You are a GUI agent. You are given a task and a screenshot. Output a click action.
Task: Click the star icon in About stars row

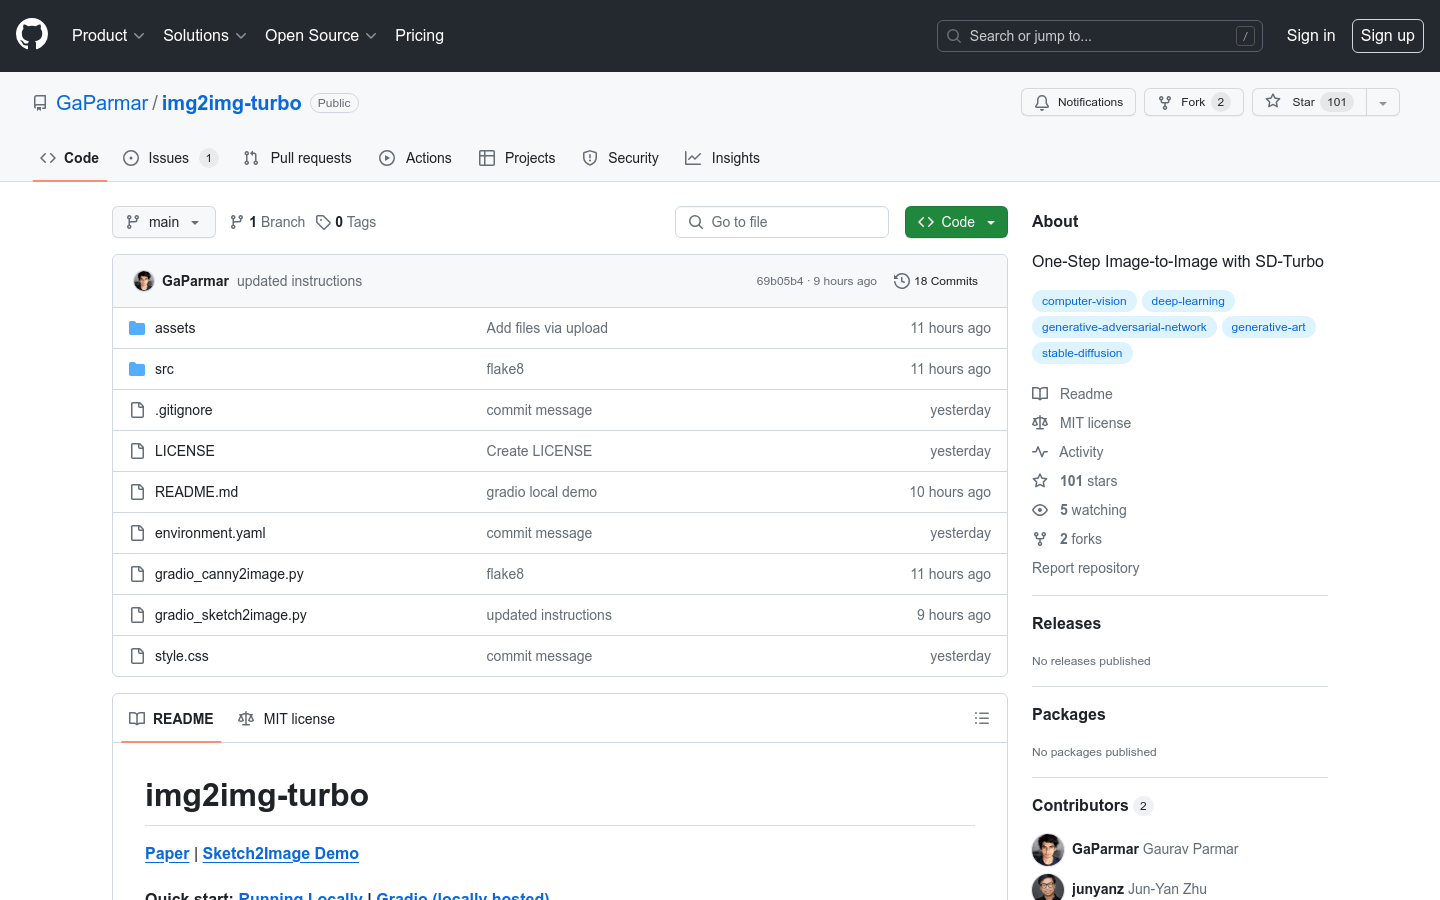1040,481
